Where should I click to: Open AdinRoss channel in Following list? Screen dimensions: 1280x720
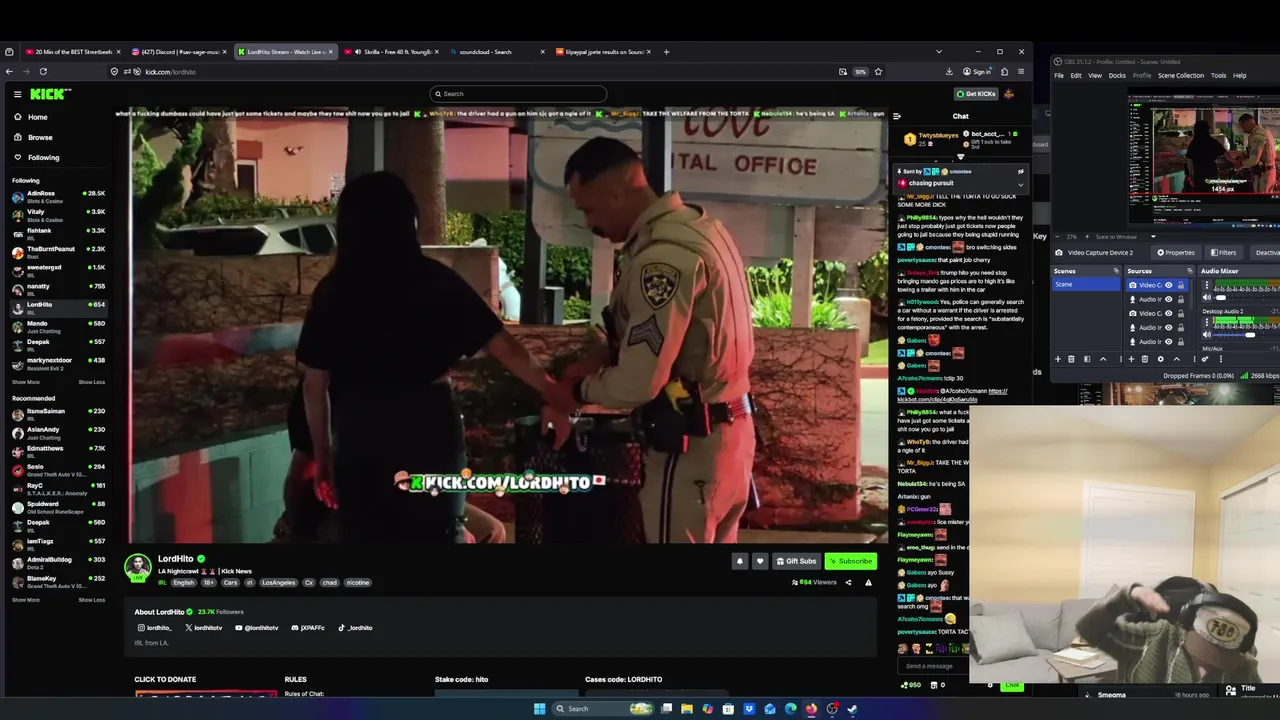coord(58,196)
